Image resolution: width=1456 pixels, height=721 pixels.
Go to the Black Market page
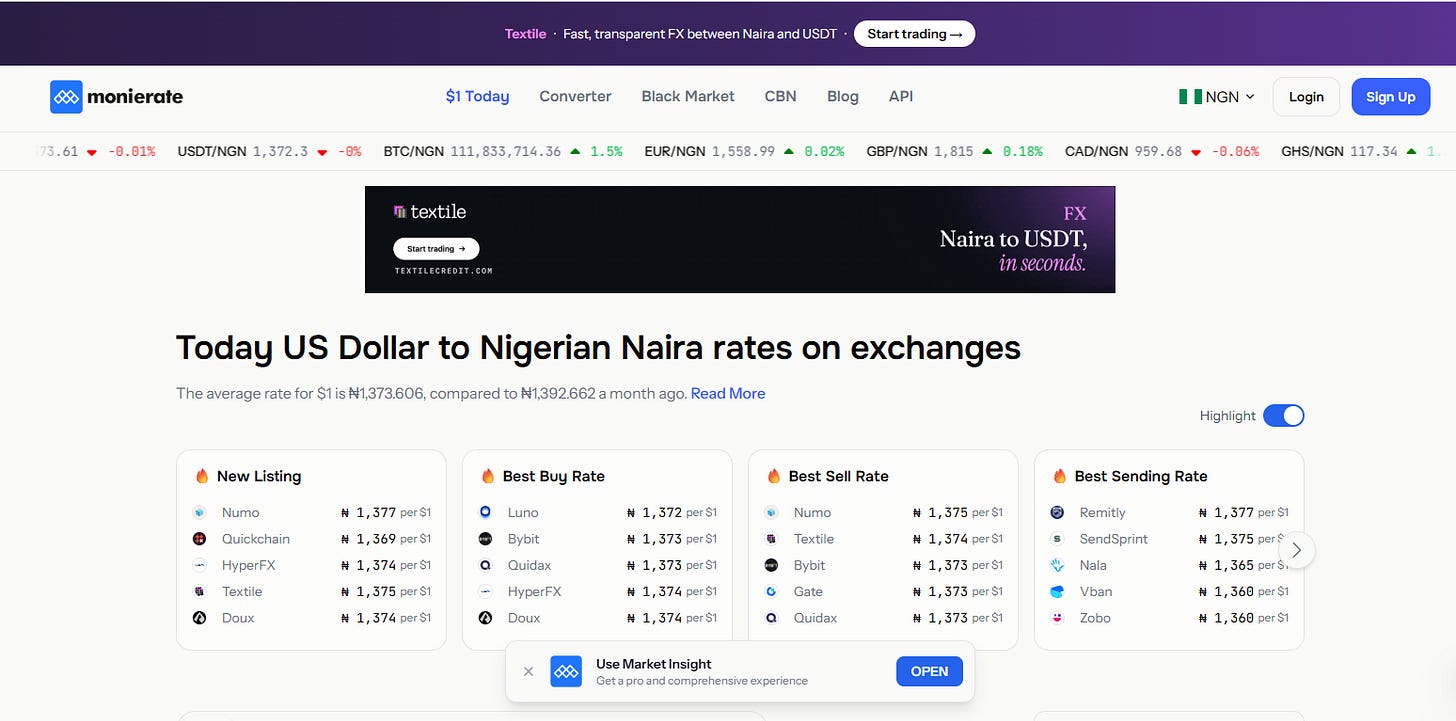click(688, 97)
